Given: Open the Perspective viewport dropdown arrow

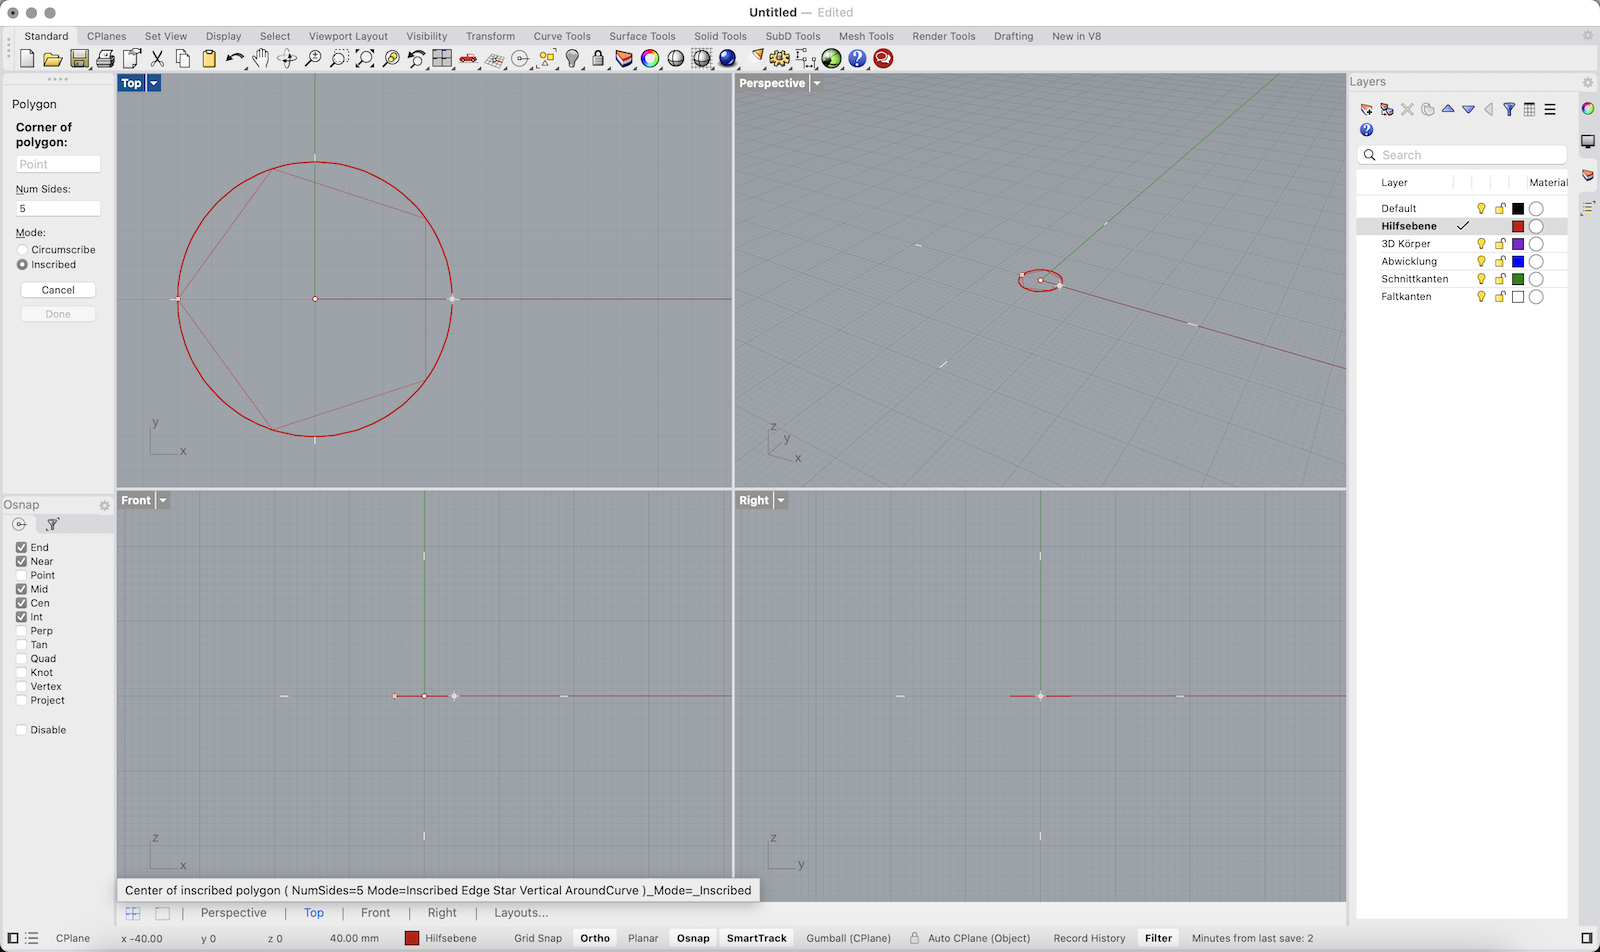Looking at the screenshot, I should click(x=817, y=83).
